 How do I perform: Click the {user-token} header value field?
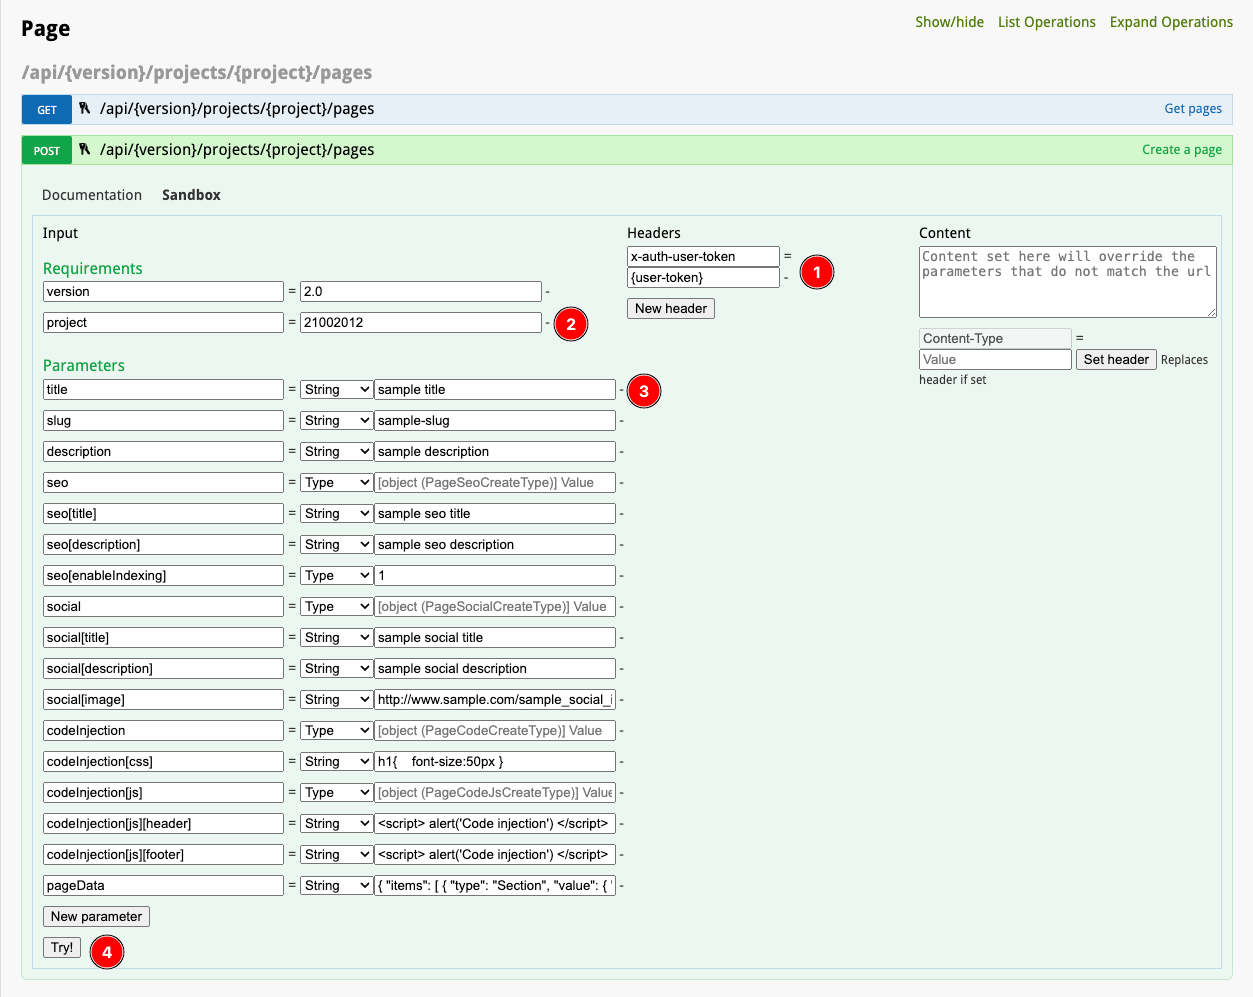[702, 277]
